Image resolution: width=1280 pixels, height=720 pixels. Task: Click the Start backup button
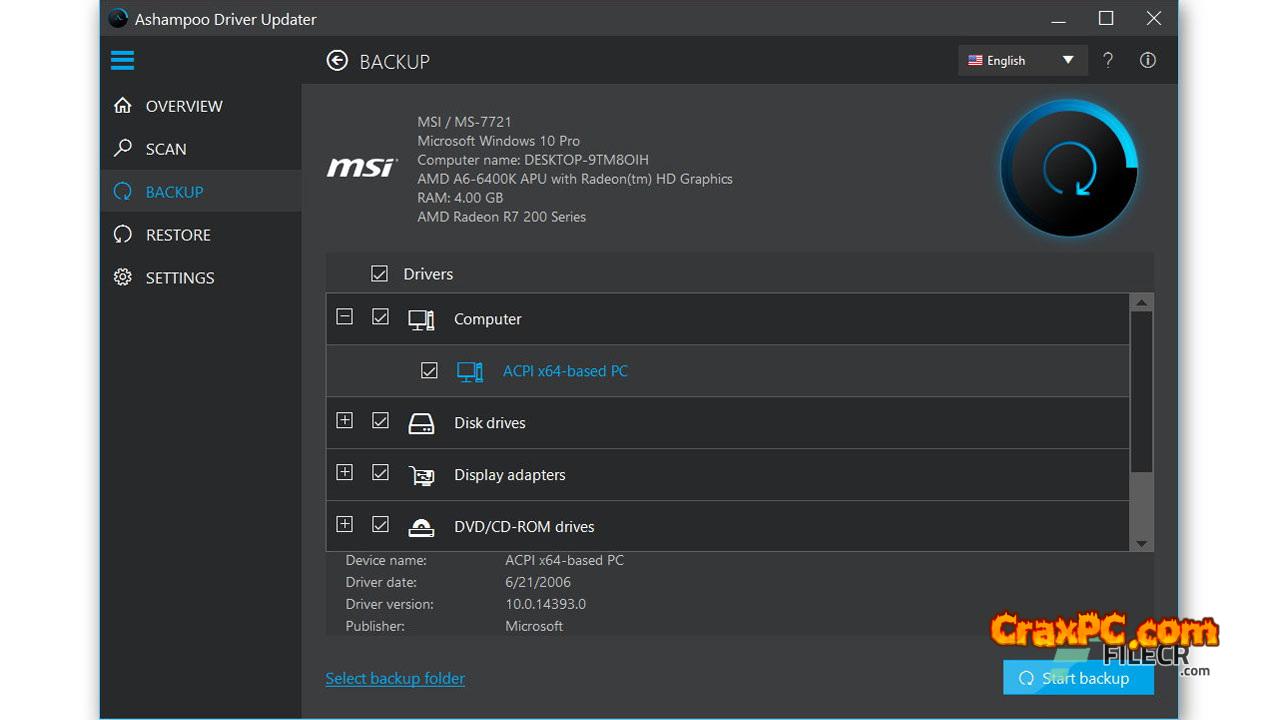tap(1078, 678)
